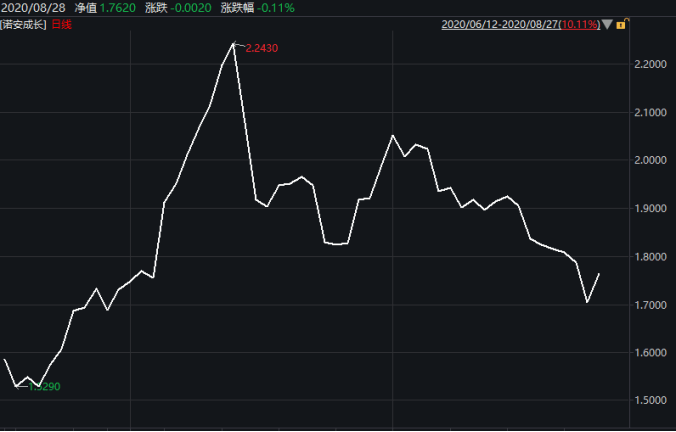This screenshot has height=432, width=676.
Task: Click the green low value marker
Action: [42, 386]
